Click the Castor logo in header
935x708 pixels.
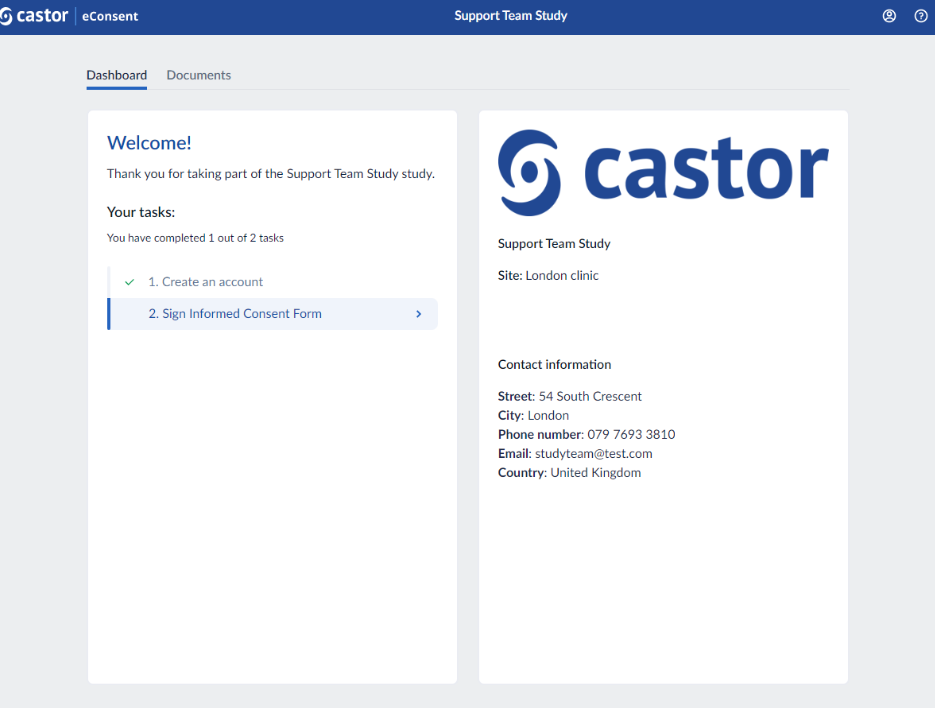34,16
